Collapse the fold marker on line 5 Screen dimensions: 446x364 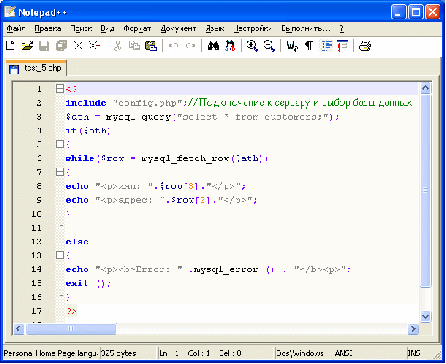[60, 144]
